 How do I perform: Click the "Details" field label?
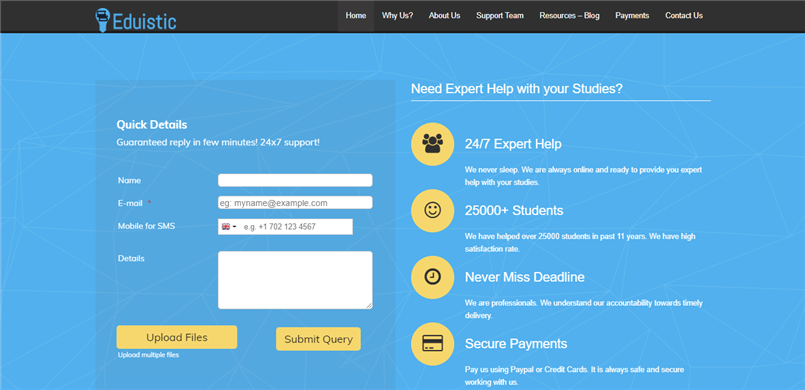click(131, 259)
